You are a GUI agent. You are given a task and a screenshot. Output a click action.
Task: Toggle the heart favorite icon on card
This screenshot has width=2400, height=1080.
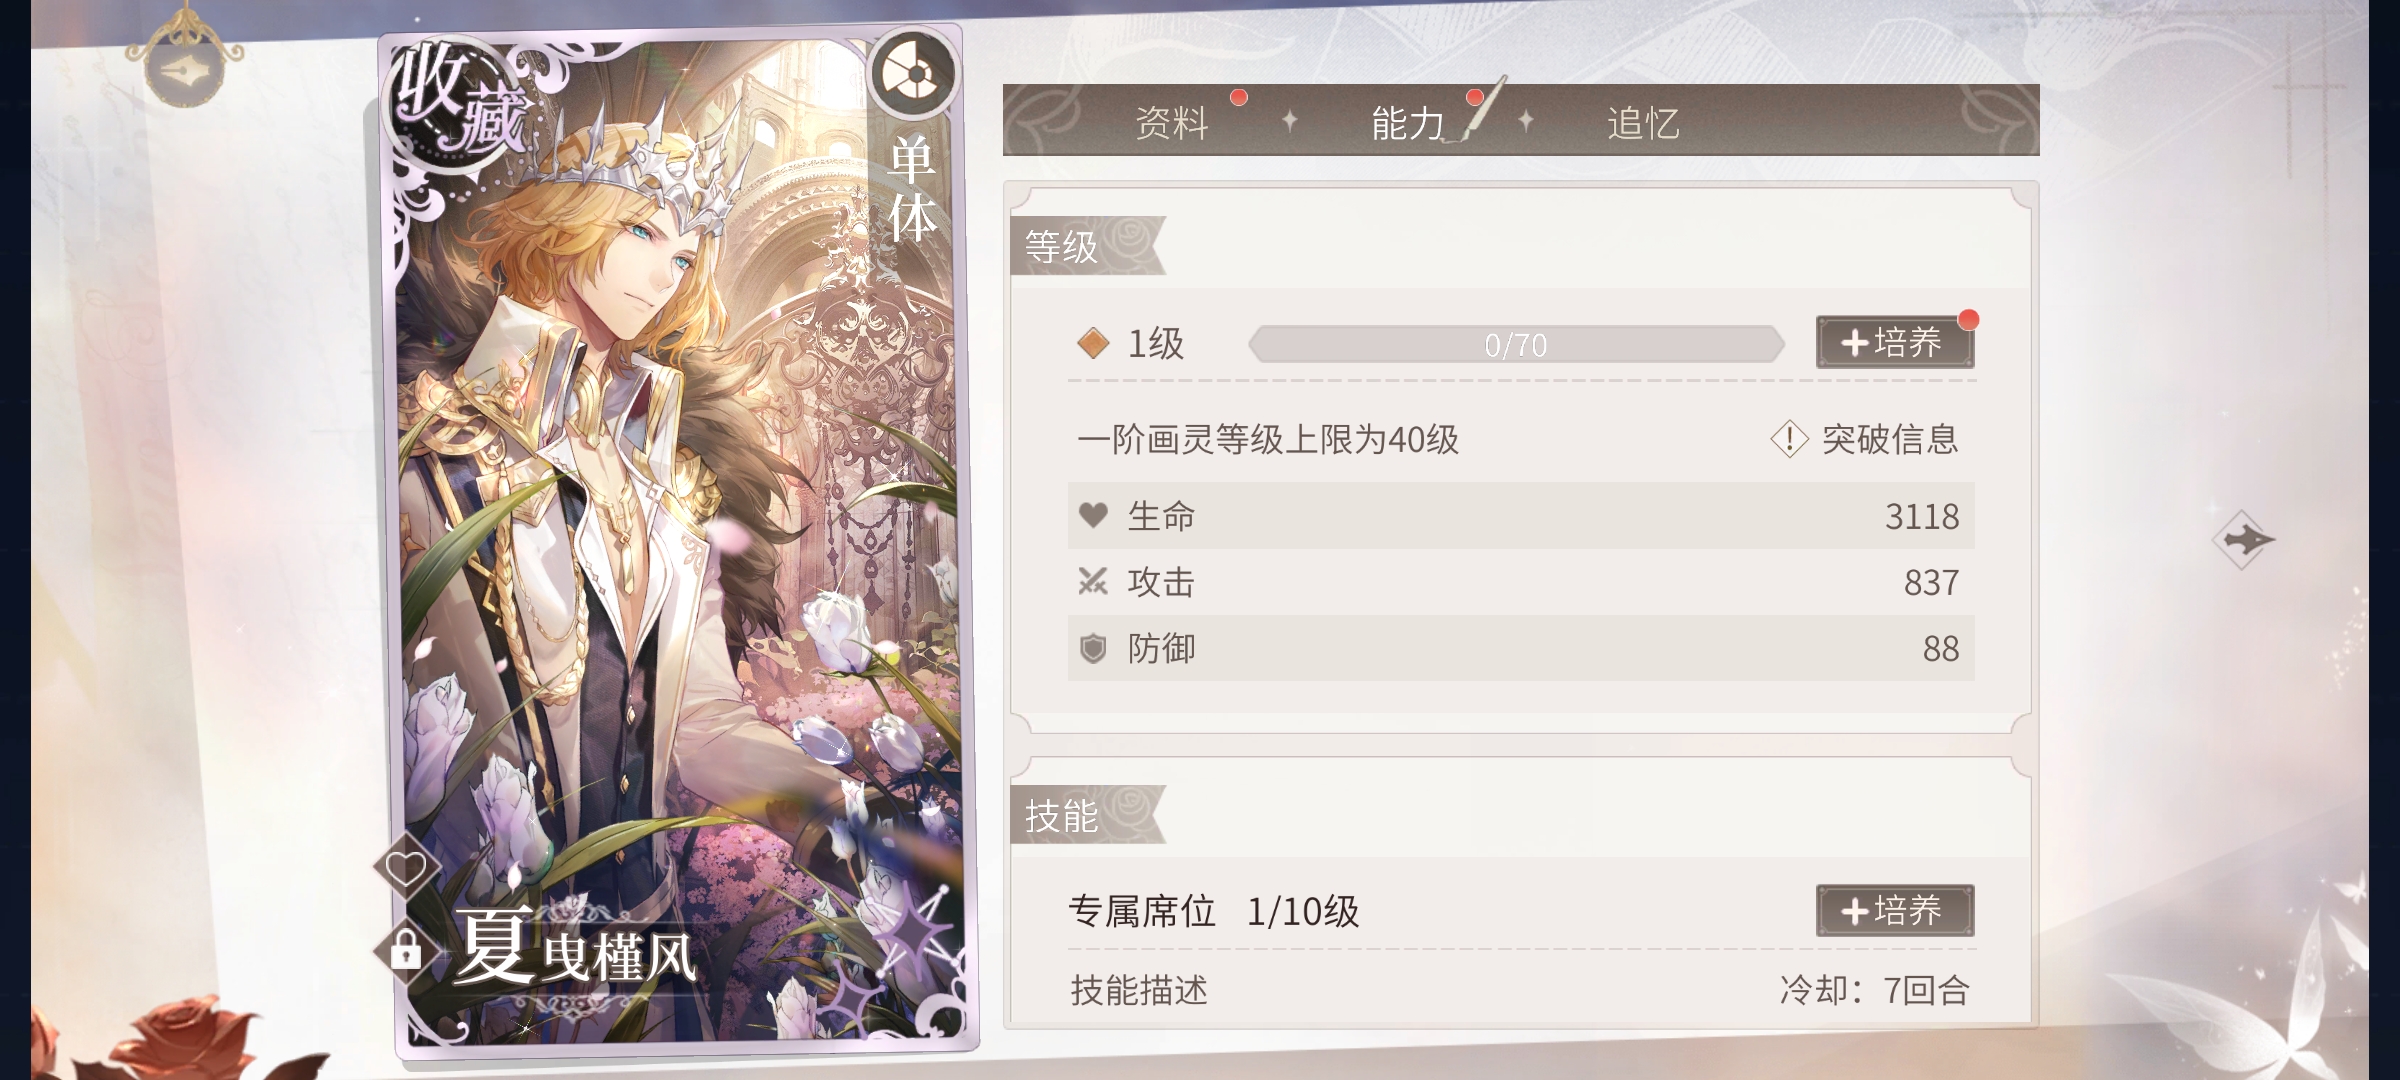[x=405, y=867]
